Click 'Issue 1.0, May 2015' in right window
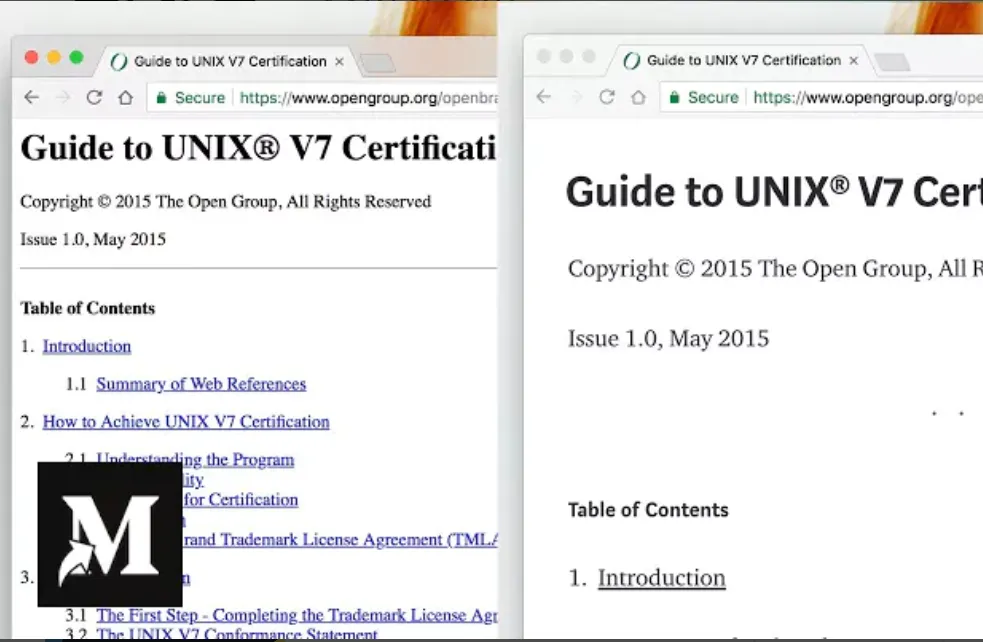The width and height of the screenshot is (983, 642). [x=668, y=338]
